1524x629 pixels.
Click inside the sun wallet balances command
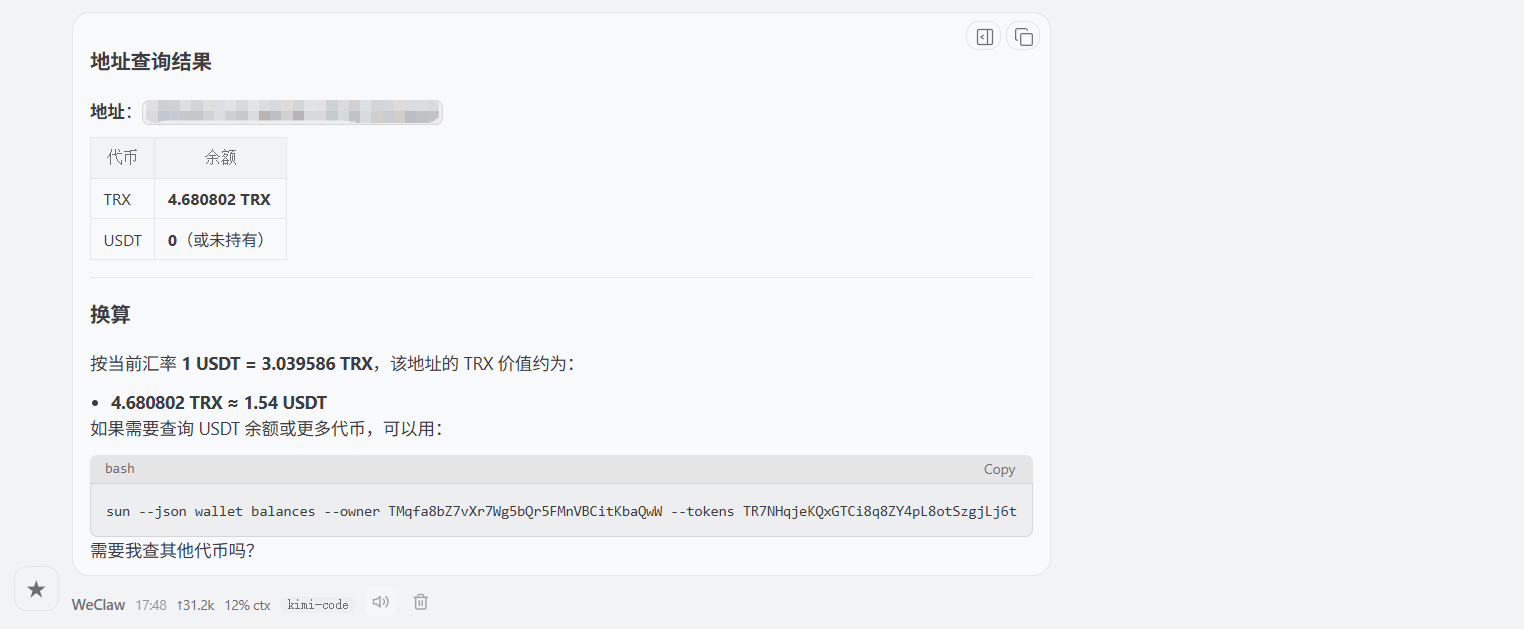point(560,511)
